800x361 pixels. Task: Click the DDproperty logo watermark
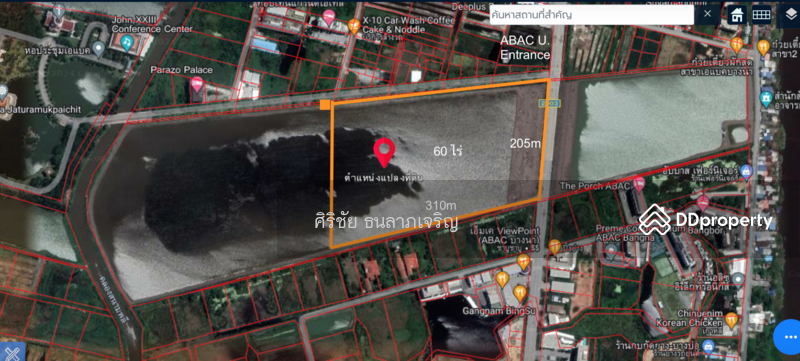[x=706, y=220]
